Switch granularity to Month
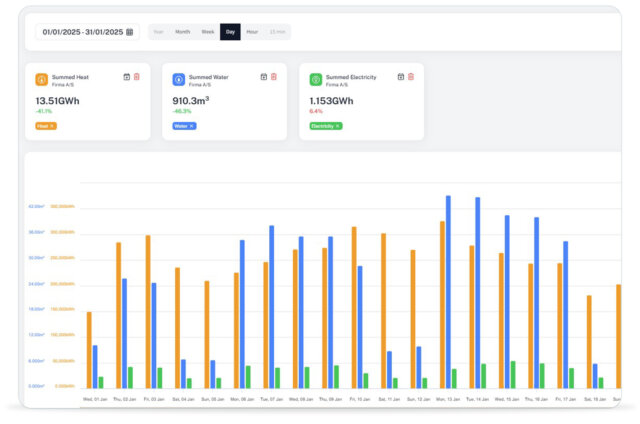This screenshot has width=640, height=424. click(183, 32)
